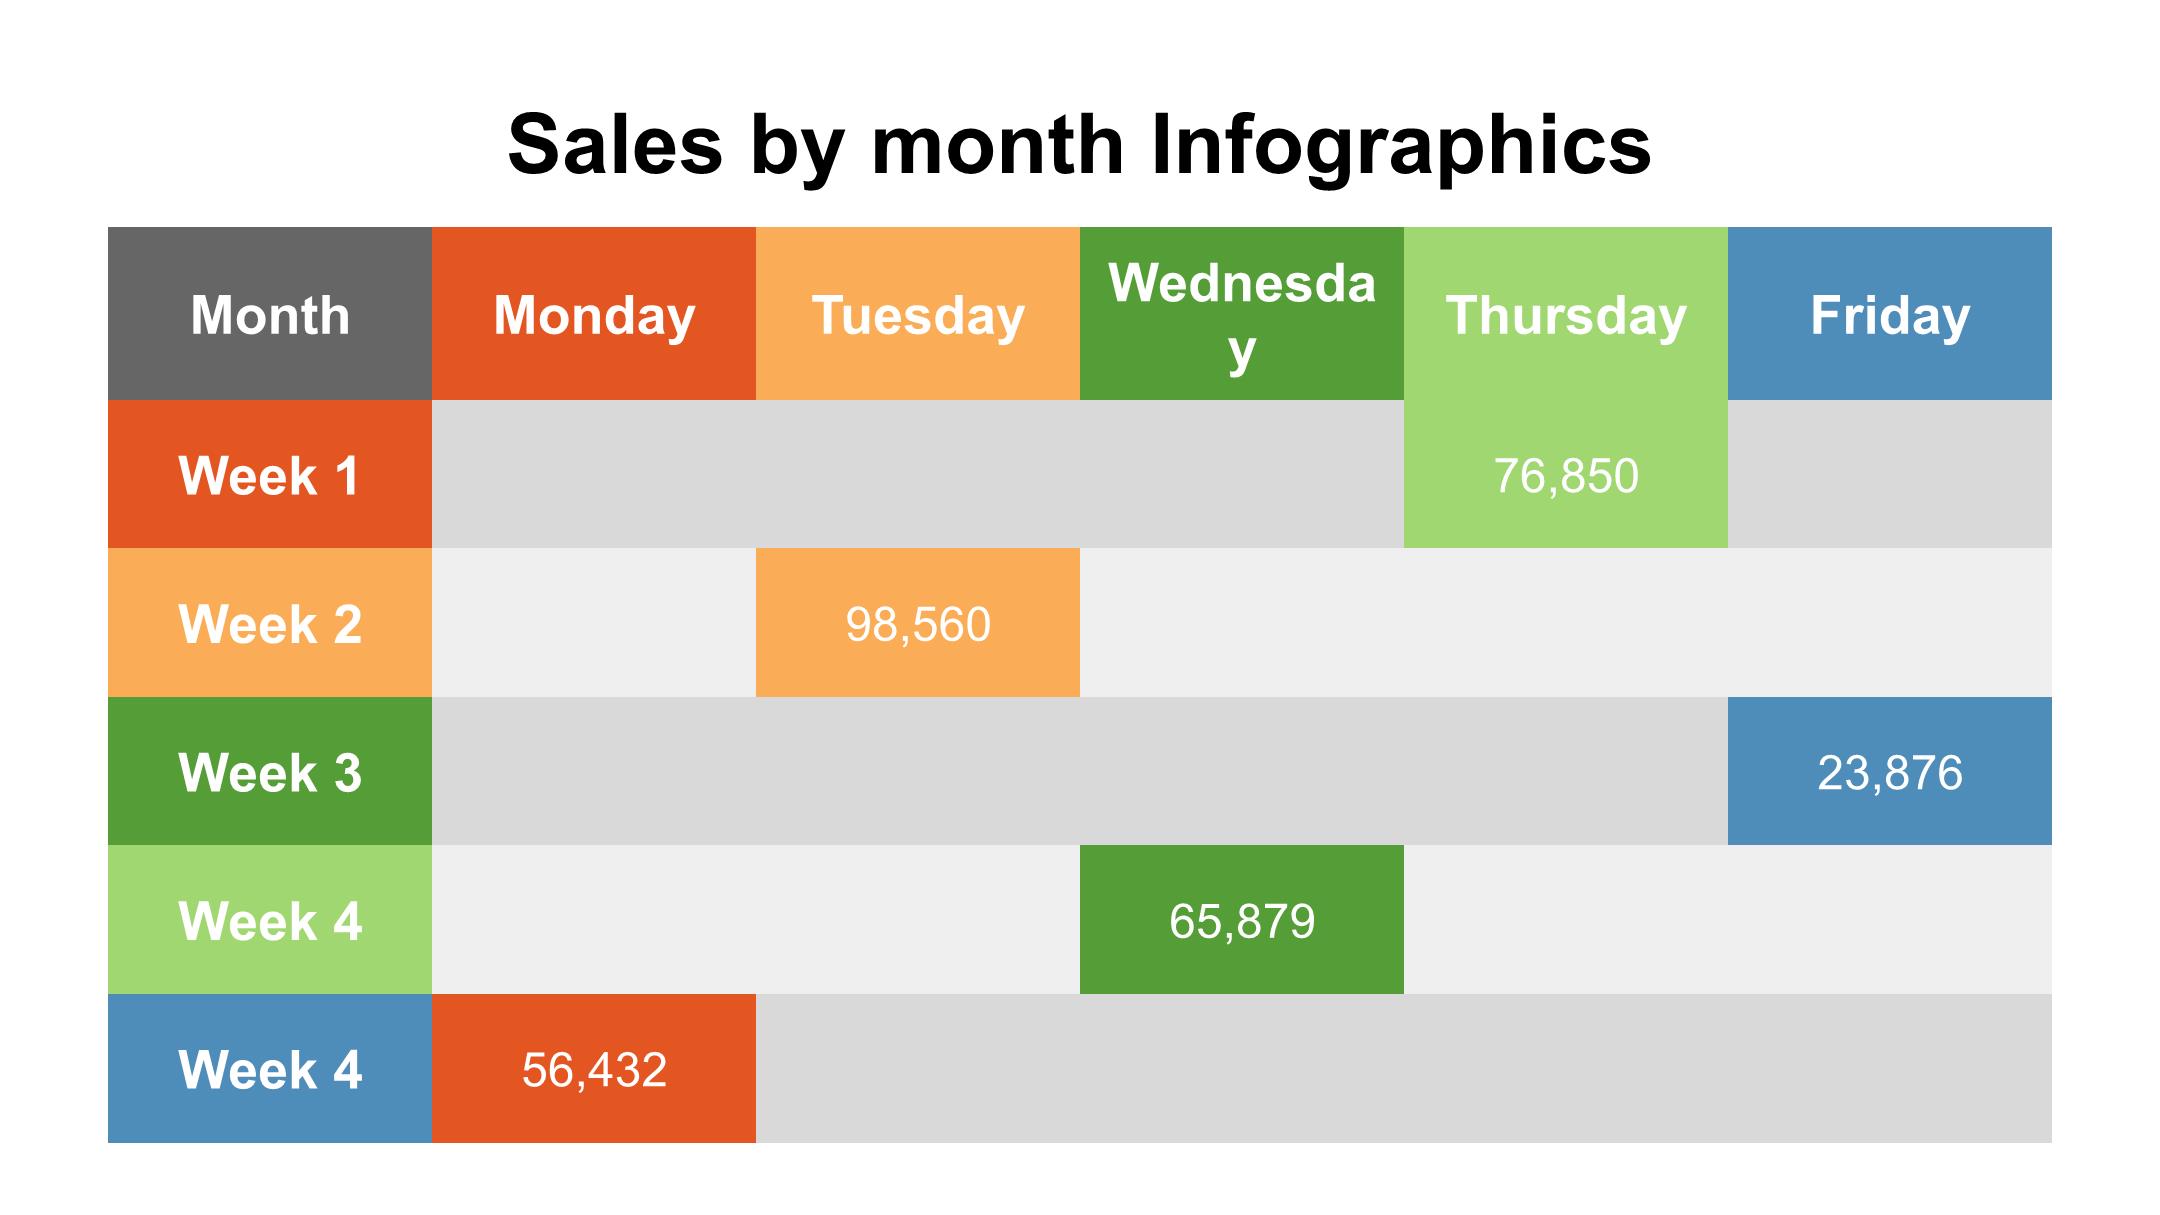2160x1215 pixels.
Task: Select the Week 3 row label
Action: pos(270,772)
